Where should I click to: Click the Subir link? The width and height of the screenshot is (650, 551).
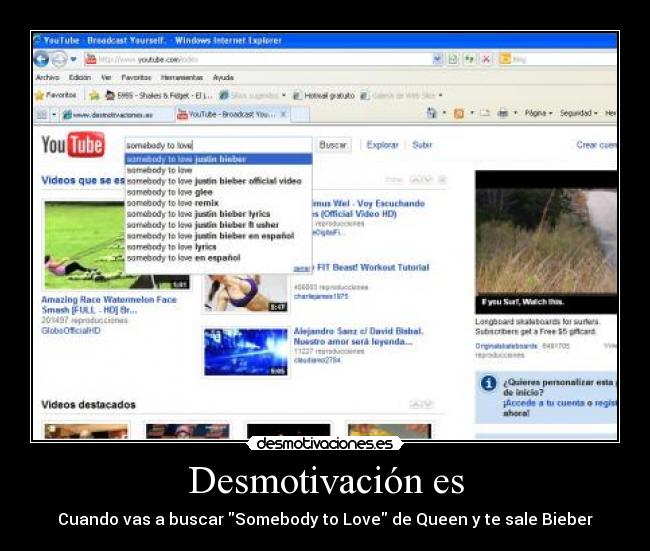pos(422,145)
